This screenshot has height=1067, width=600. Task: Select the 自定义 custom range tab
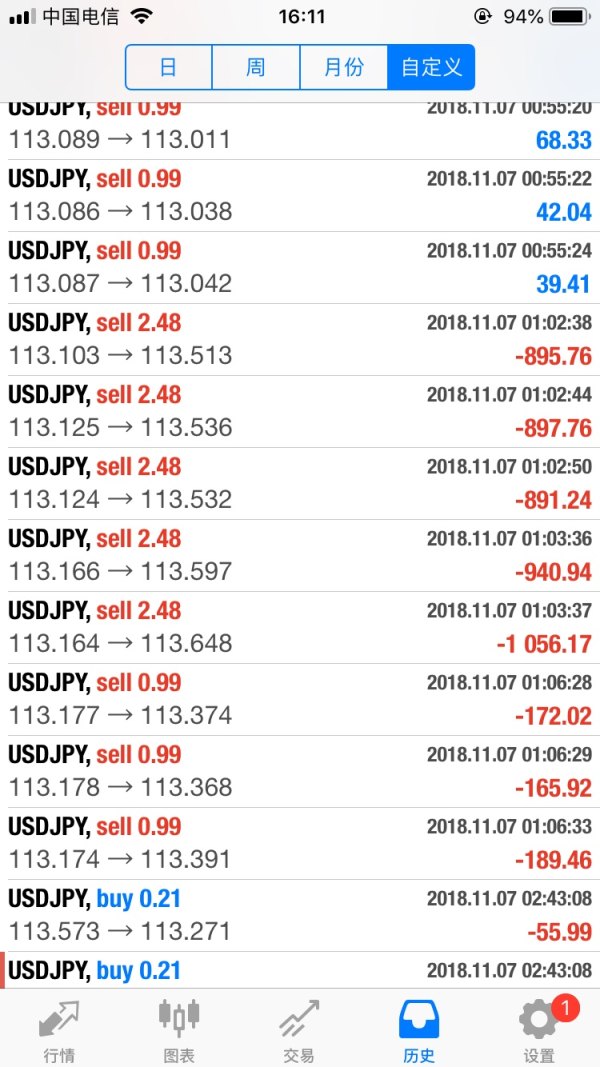(x=431, y=68)
